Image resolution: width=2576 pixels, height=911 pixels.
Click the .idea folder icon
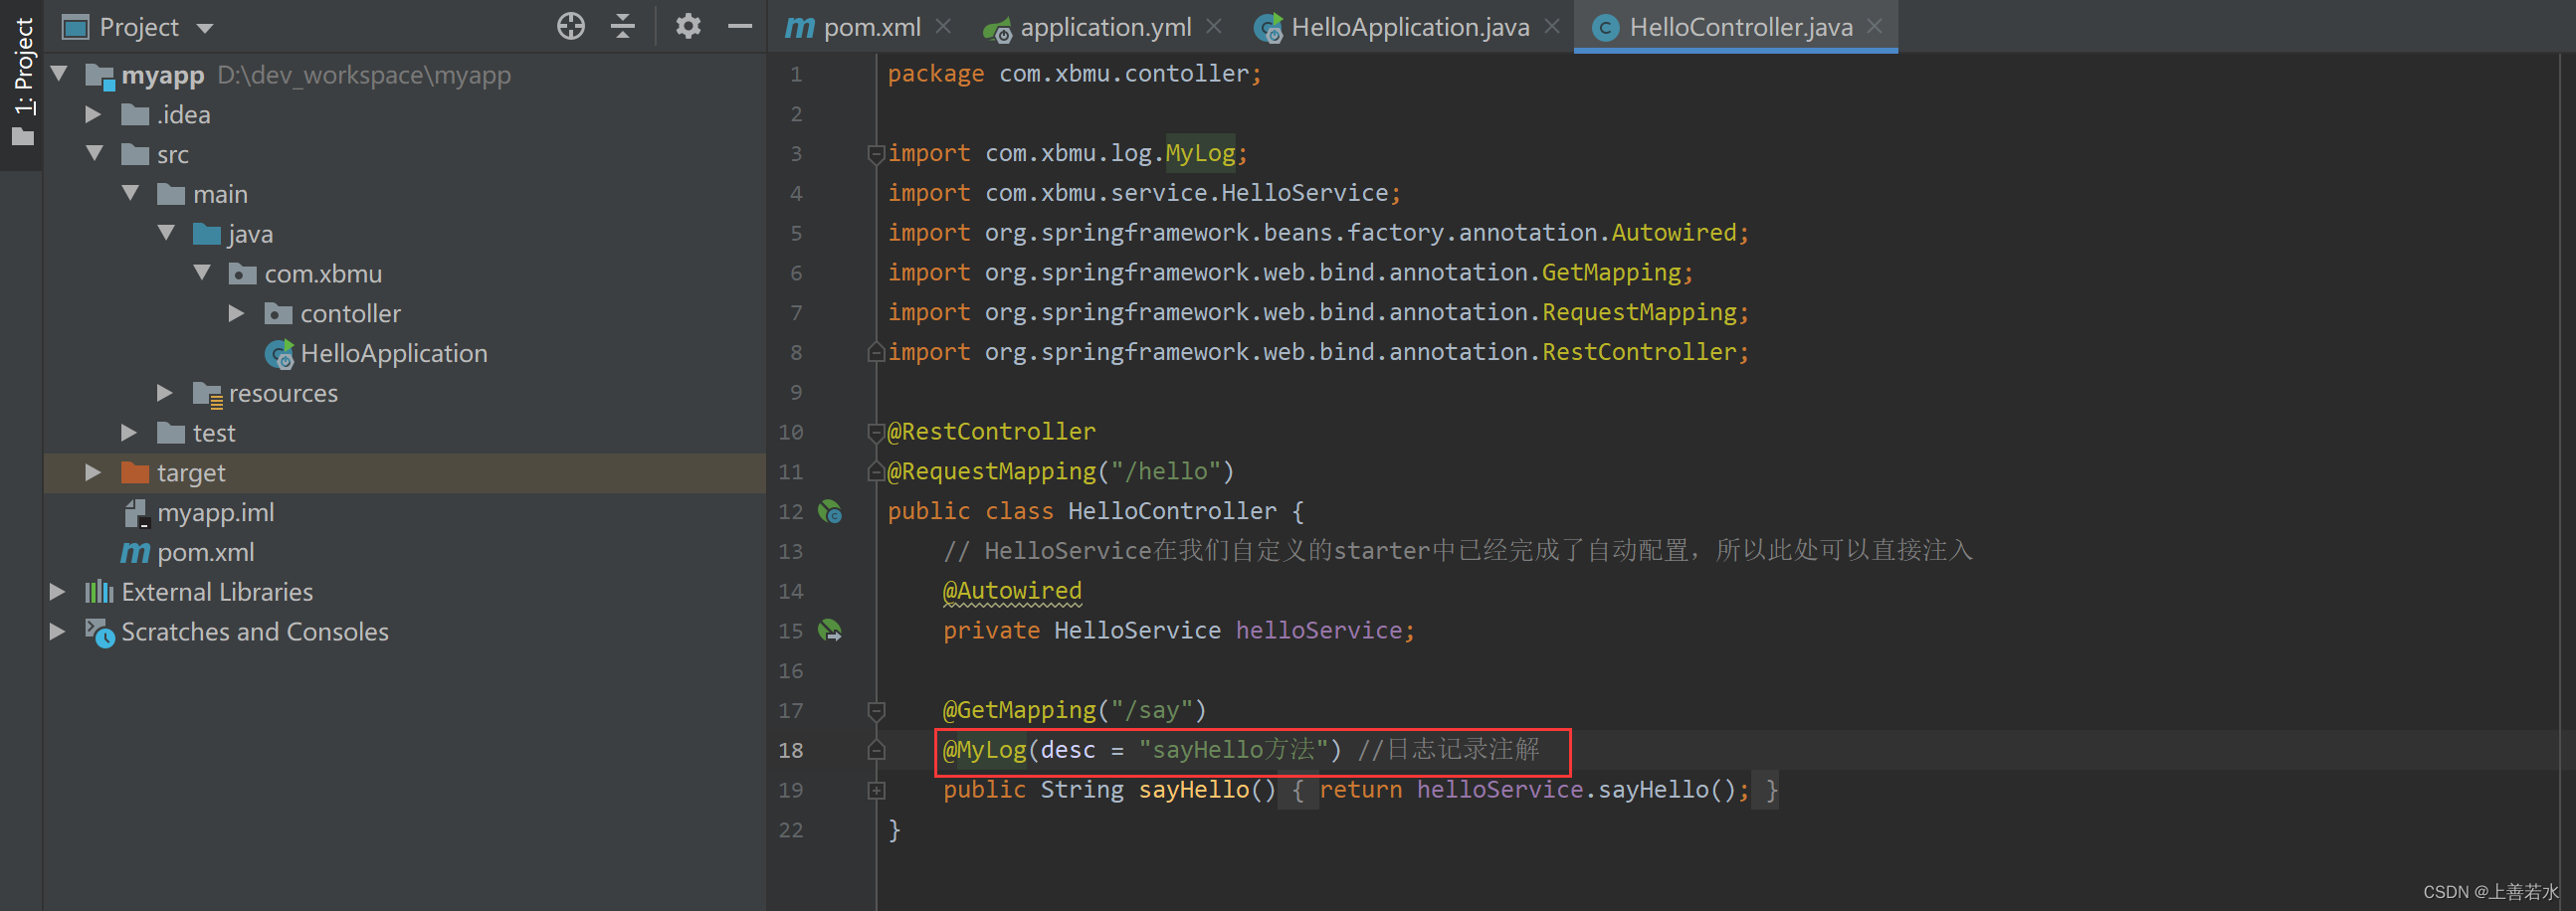pos(135,114)
